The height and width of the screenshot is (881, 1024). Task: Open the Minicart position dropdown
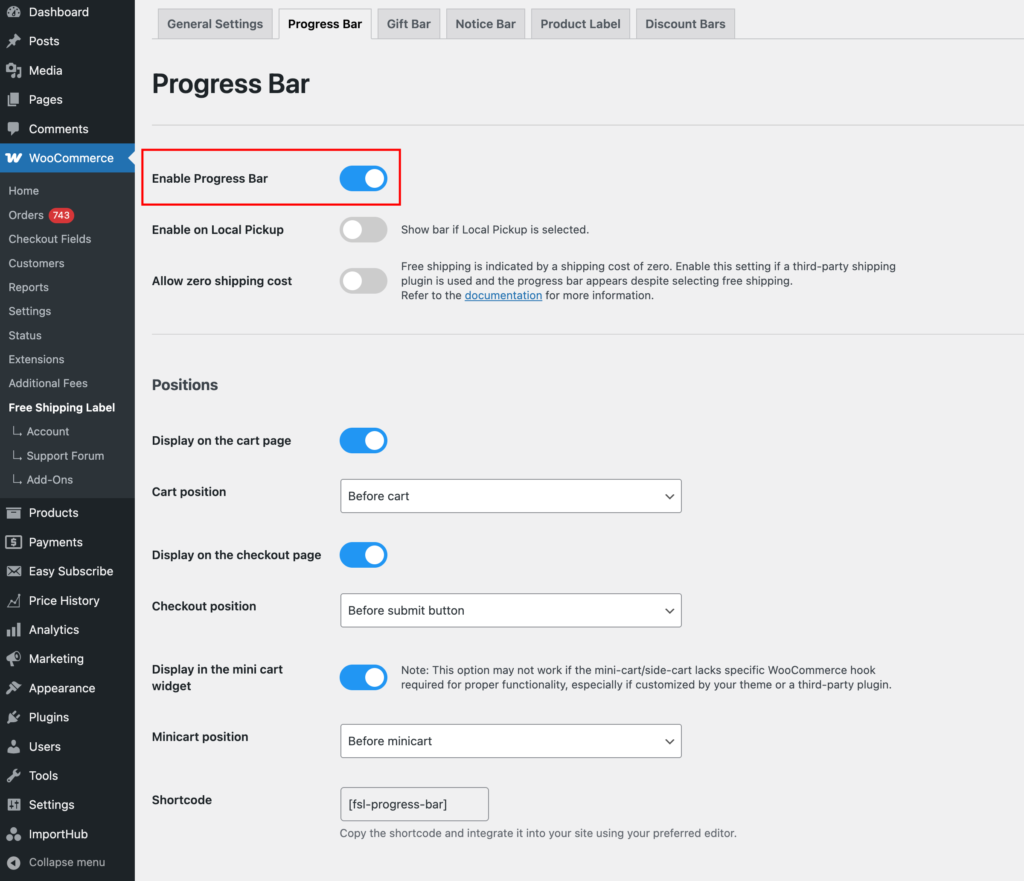(510, 741)
